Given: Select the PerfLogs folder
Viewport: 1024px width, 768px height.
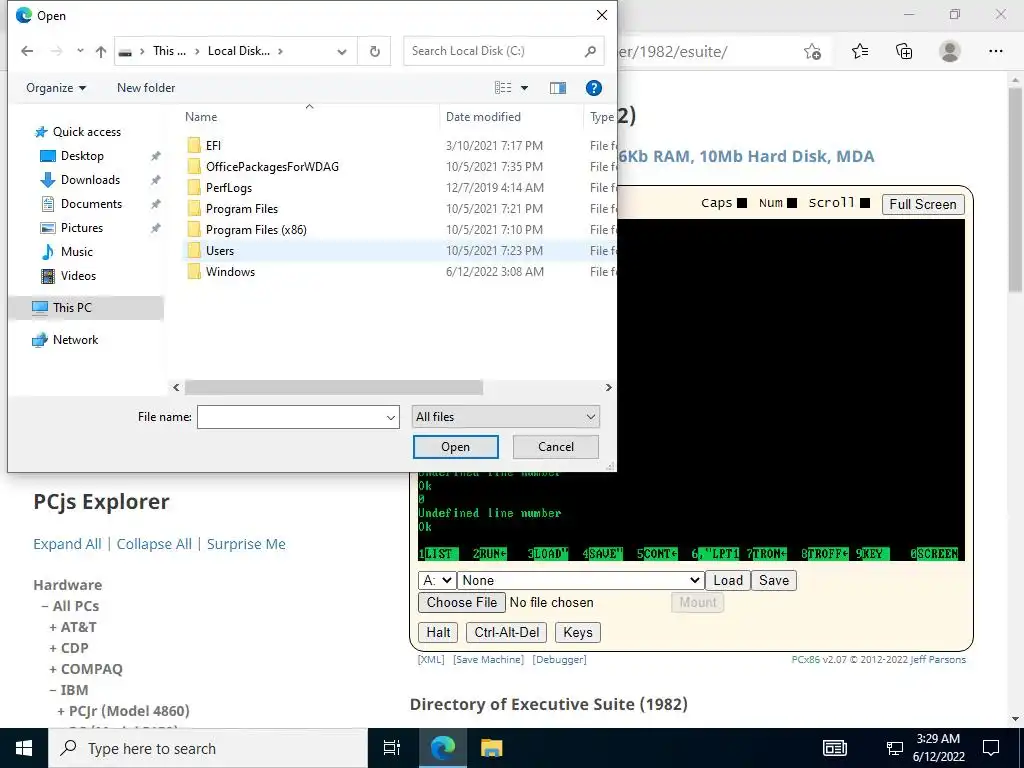Looking at the screenshot, I should [229, 187].
